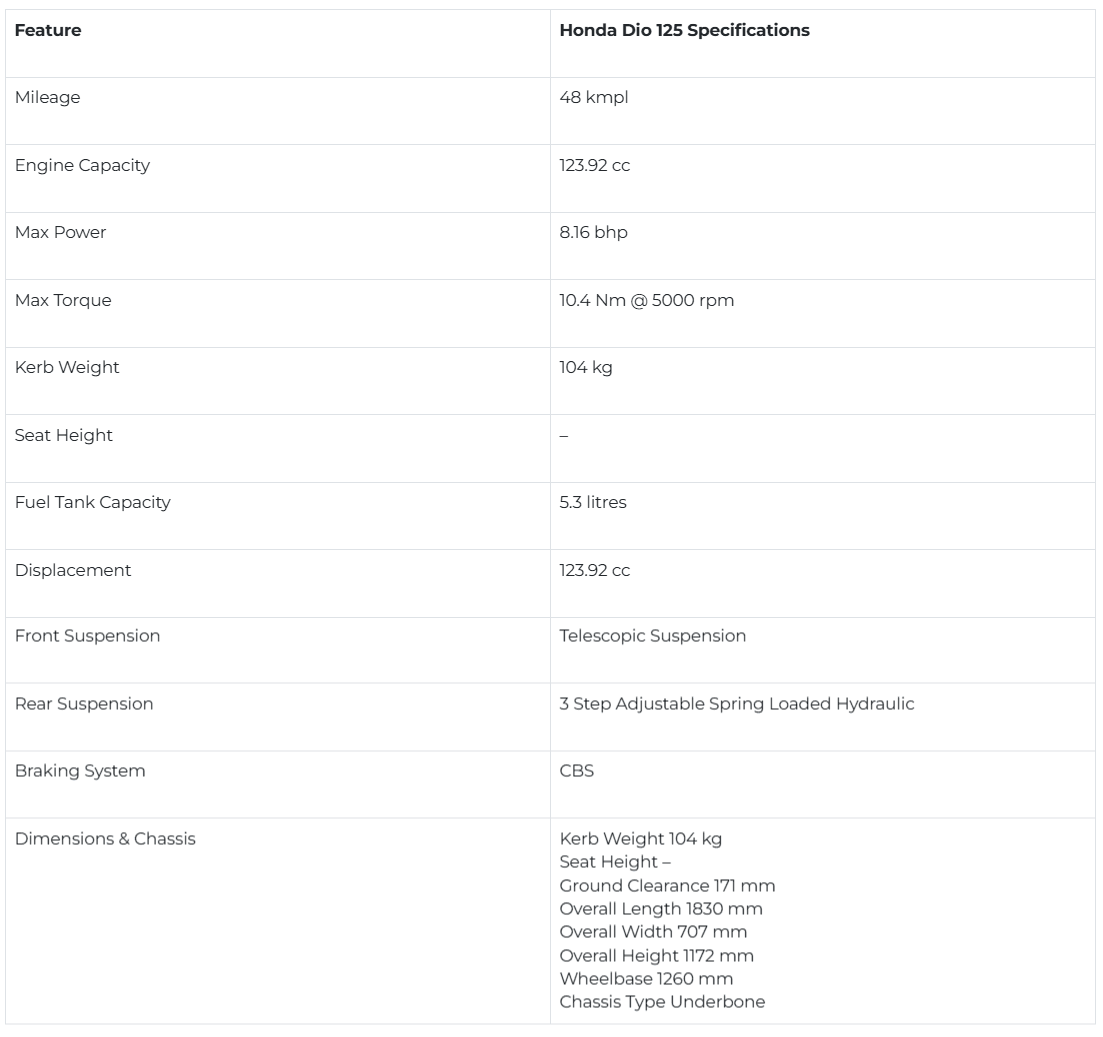The height and width of the screenshot is (1037, 1103).
Task: Click the Telescopic Suspension value
Action: tap(652, 636)
